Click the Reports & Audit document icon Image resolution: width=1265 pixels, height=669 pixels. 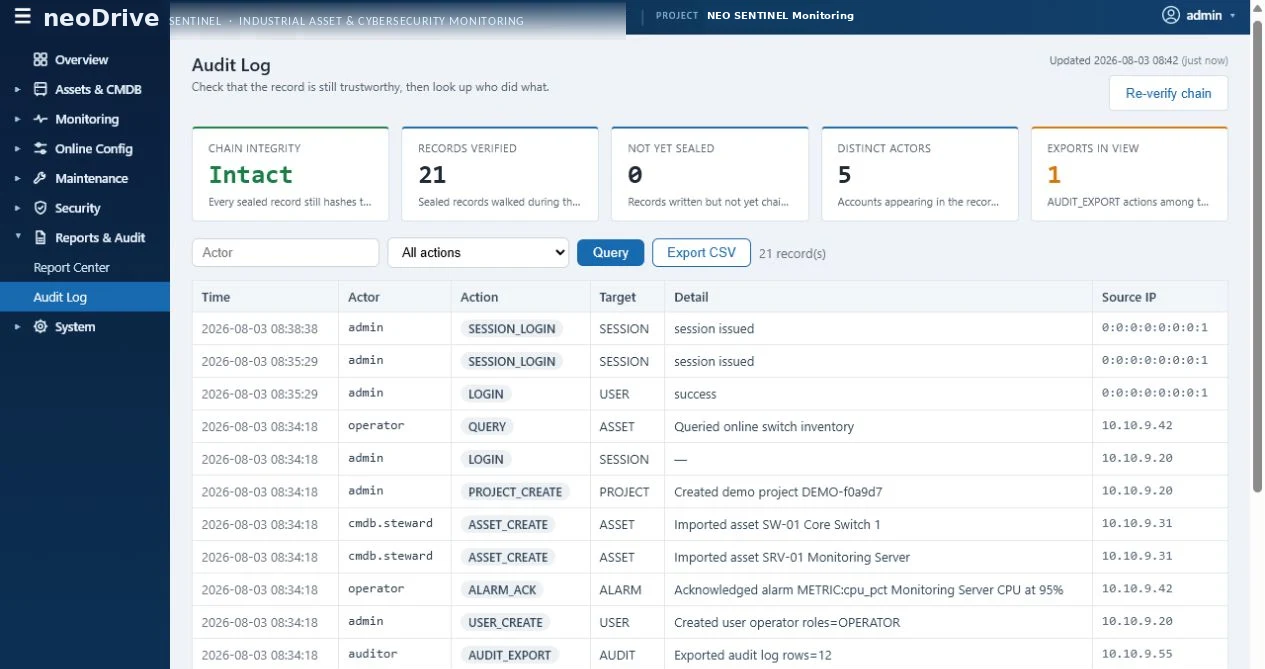click(x=40, y=238)
